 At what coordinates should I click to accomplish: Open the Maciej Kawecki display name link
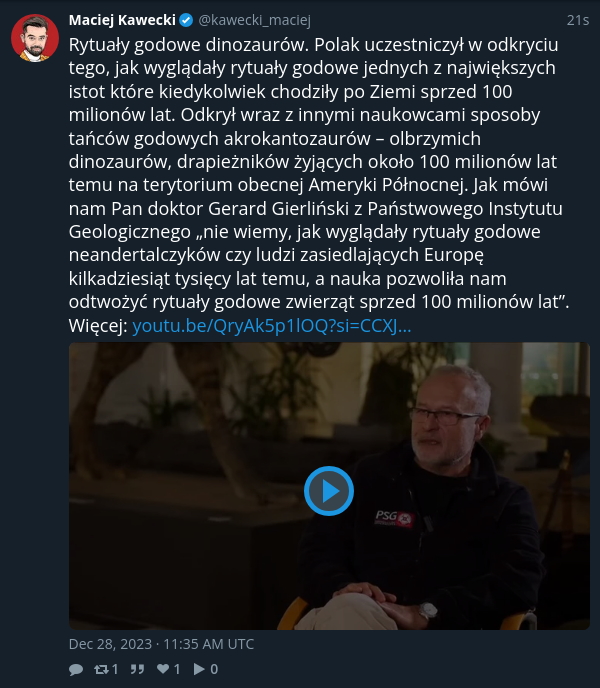coord(122,20)
